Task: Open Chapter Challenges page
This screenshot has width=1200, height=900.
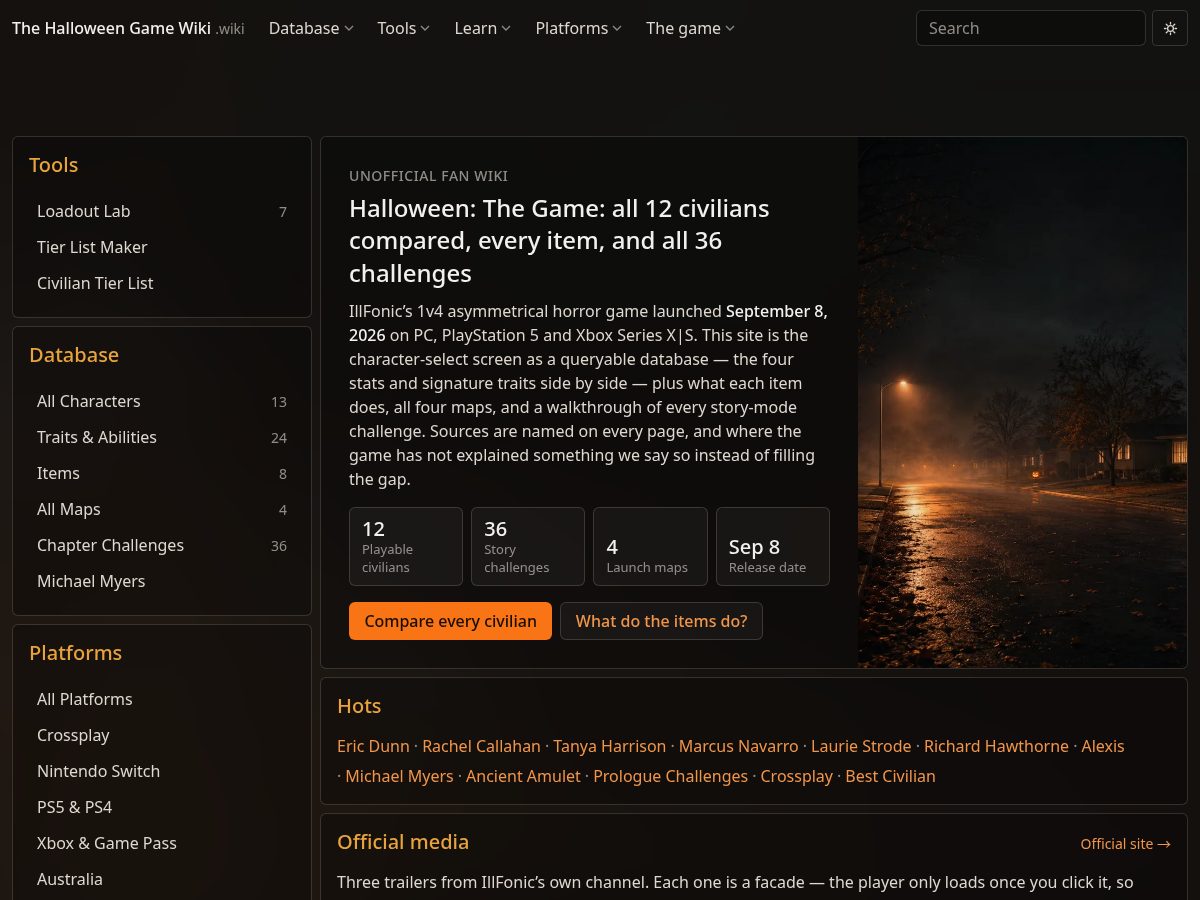Action: pos(162,545)
